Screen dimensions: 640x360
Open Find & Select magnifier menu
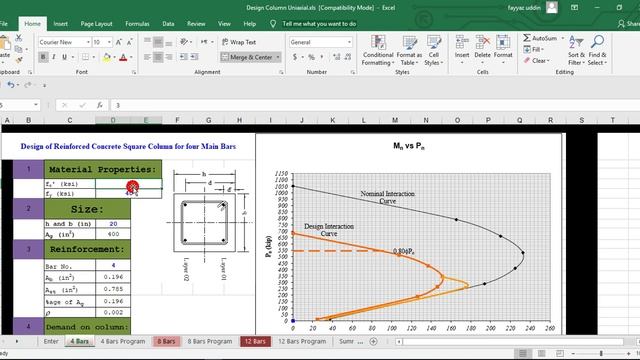click(x=598, y=50)
